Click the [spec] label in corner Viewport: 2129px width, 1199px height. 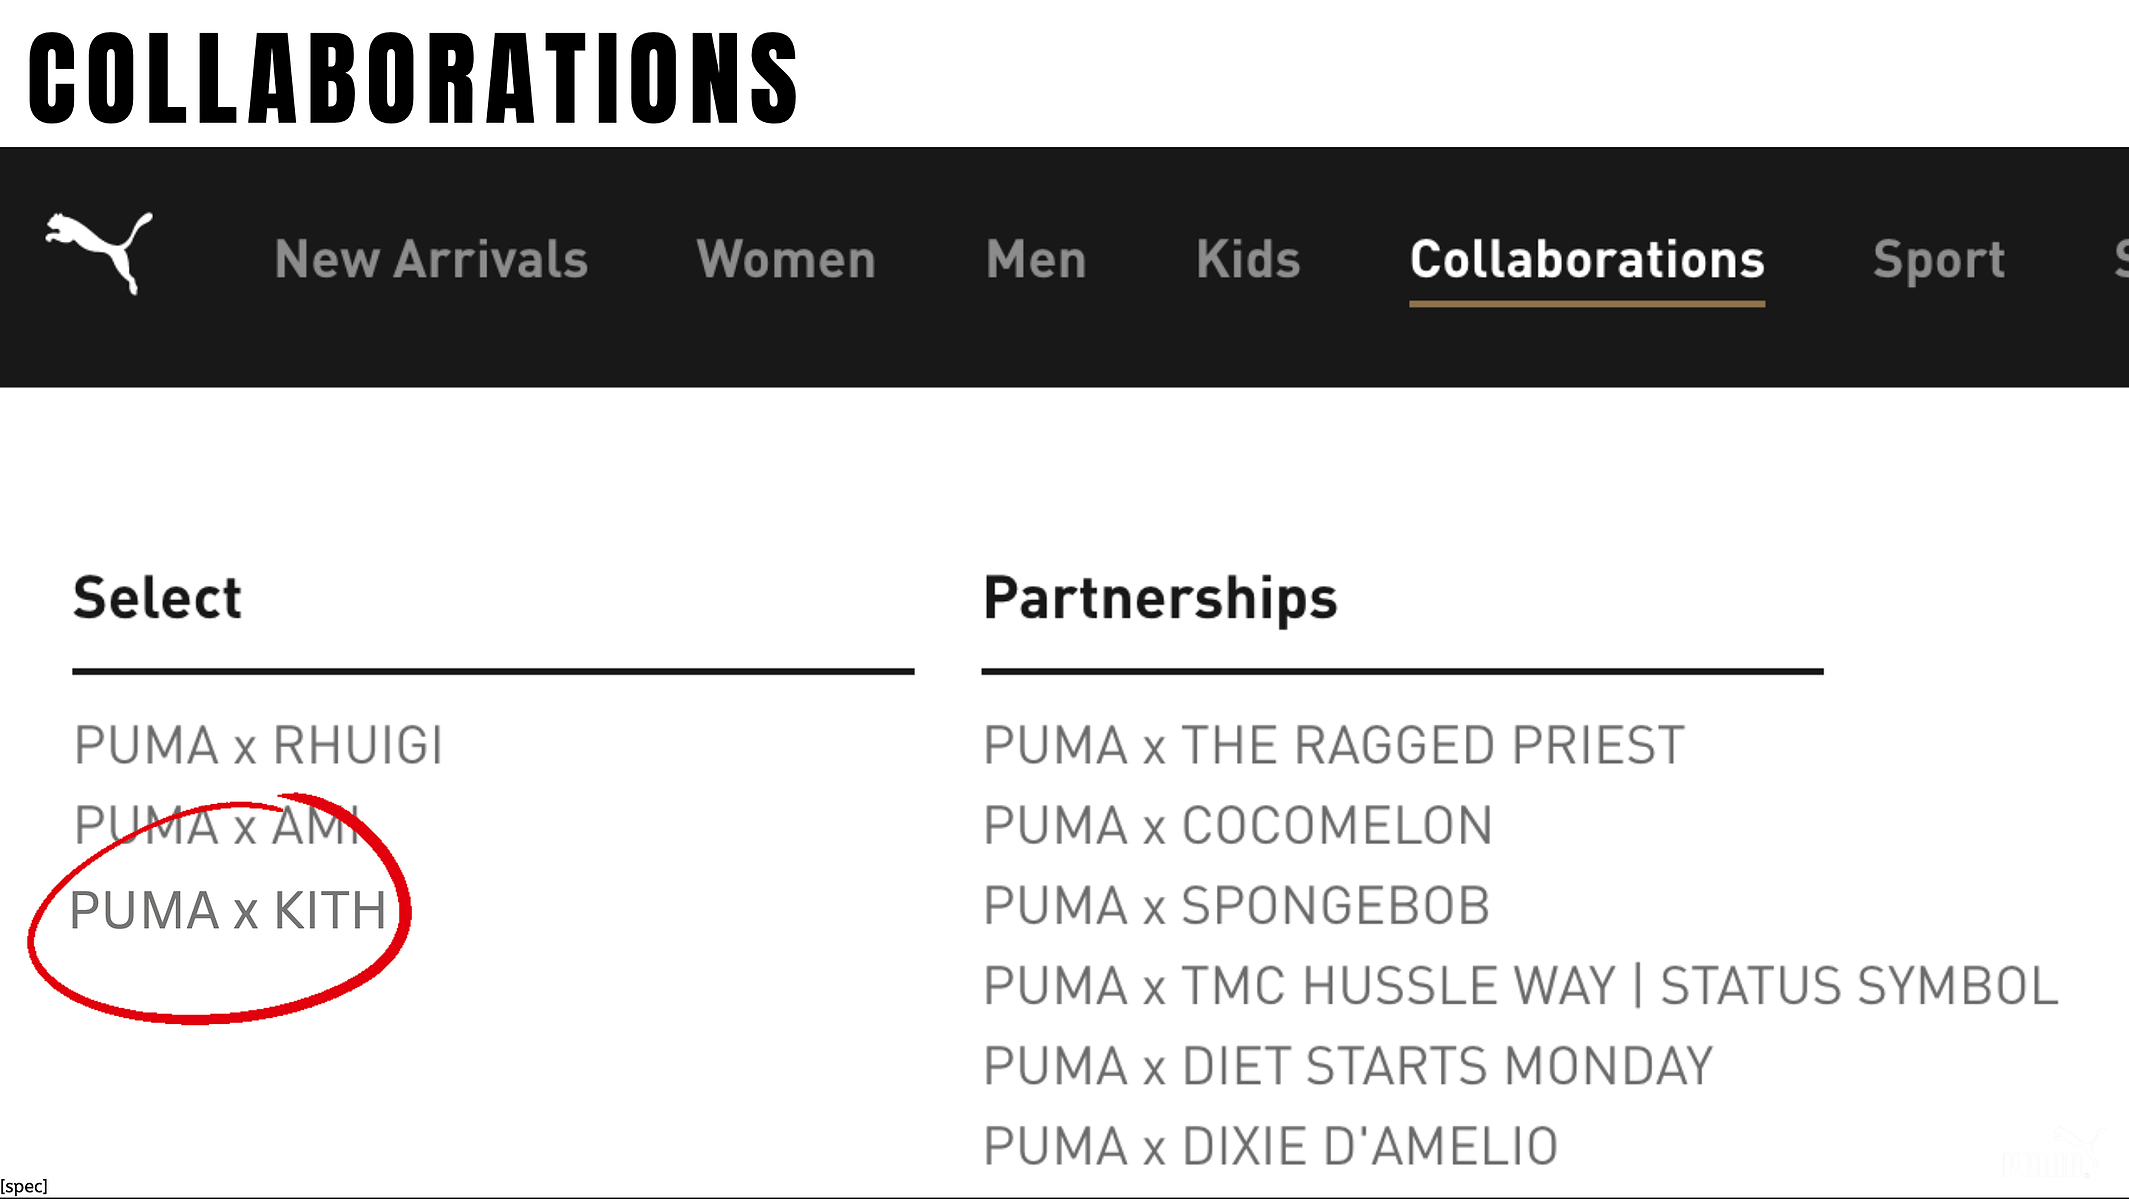(24, 1186)
